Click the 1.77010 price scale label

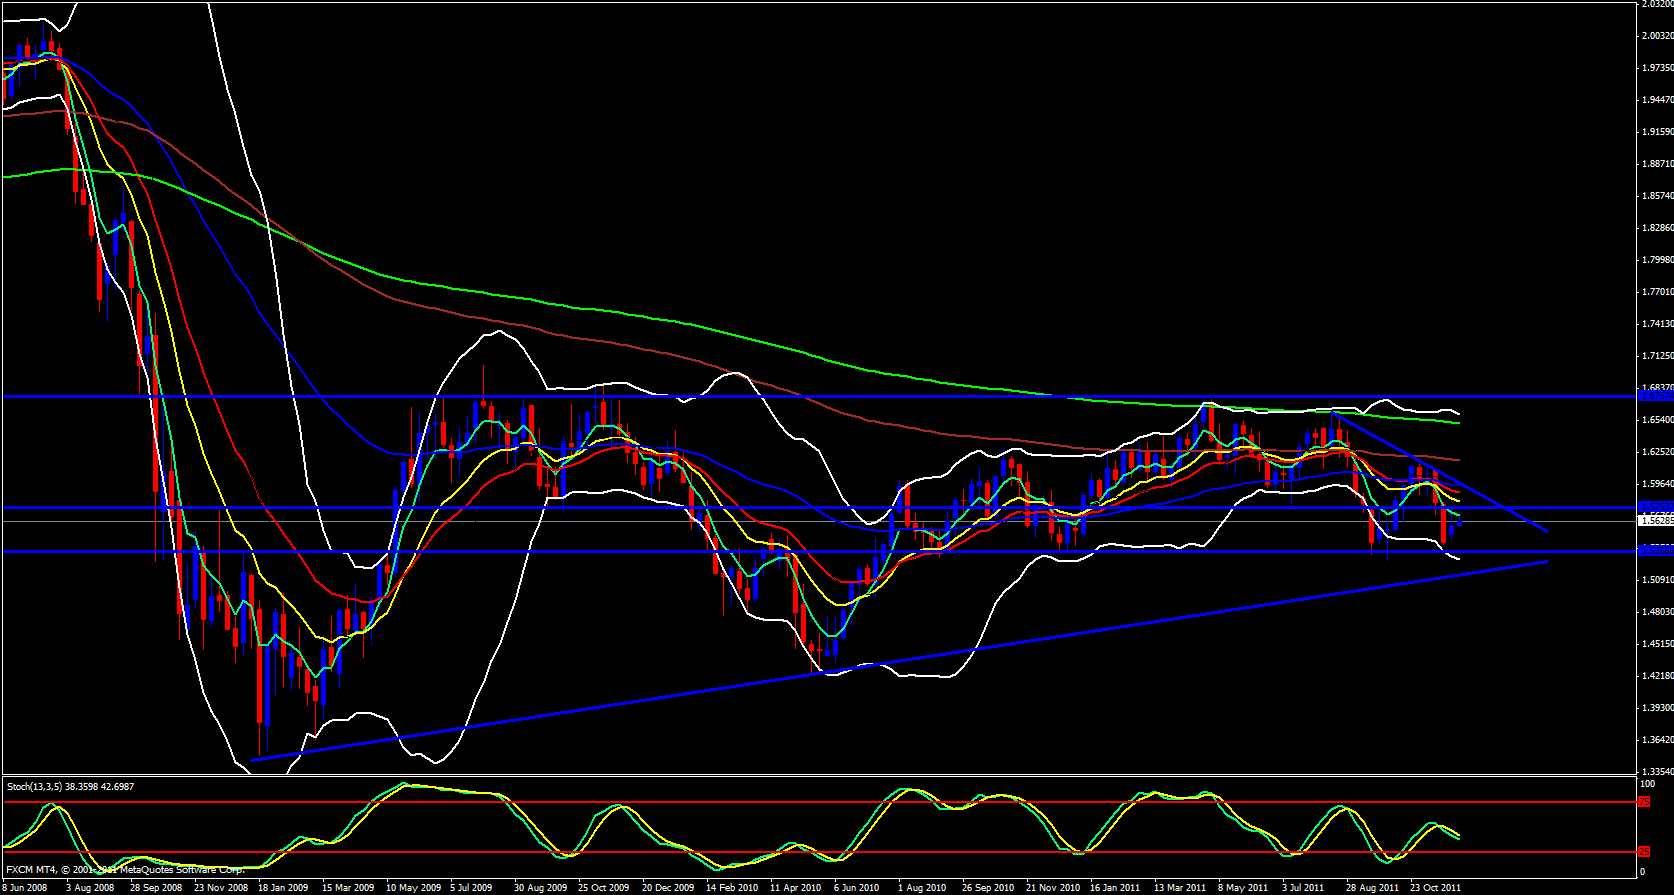(x=1655, y=292)
